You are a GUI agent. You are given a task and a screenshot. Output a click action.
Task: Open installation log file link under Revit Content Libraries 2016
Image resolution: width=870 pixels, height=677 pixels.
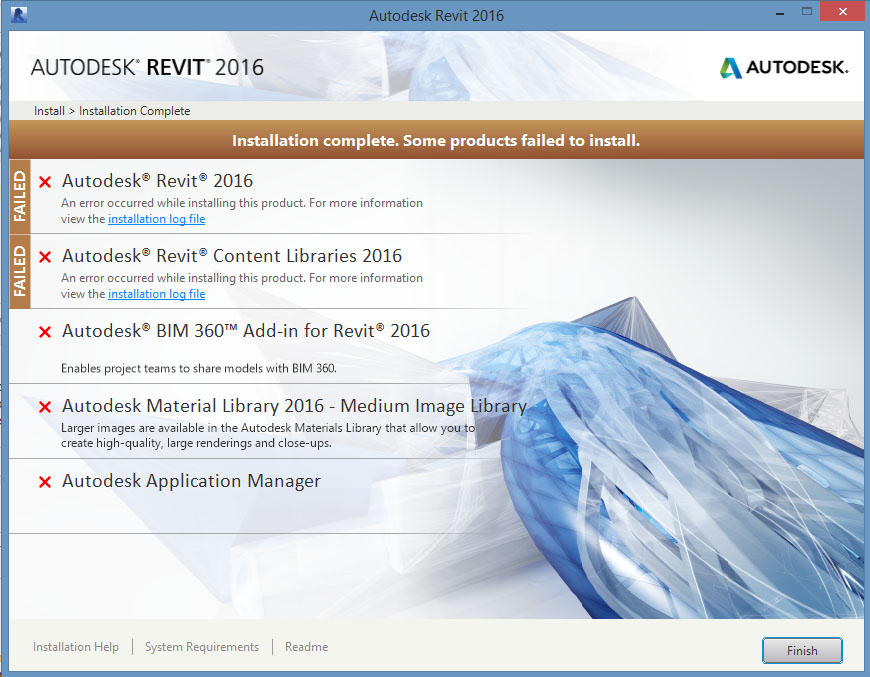click(156, 294)
